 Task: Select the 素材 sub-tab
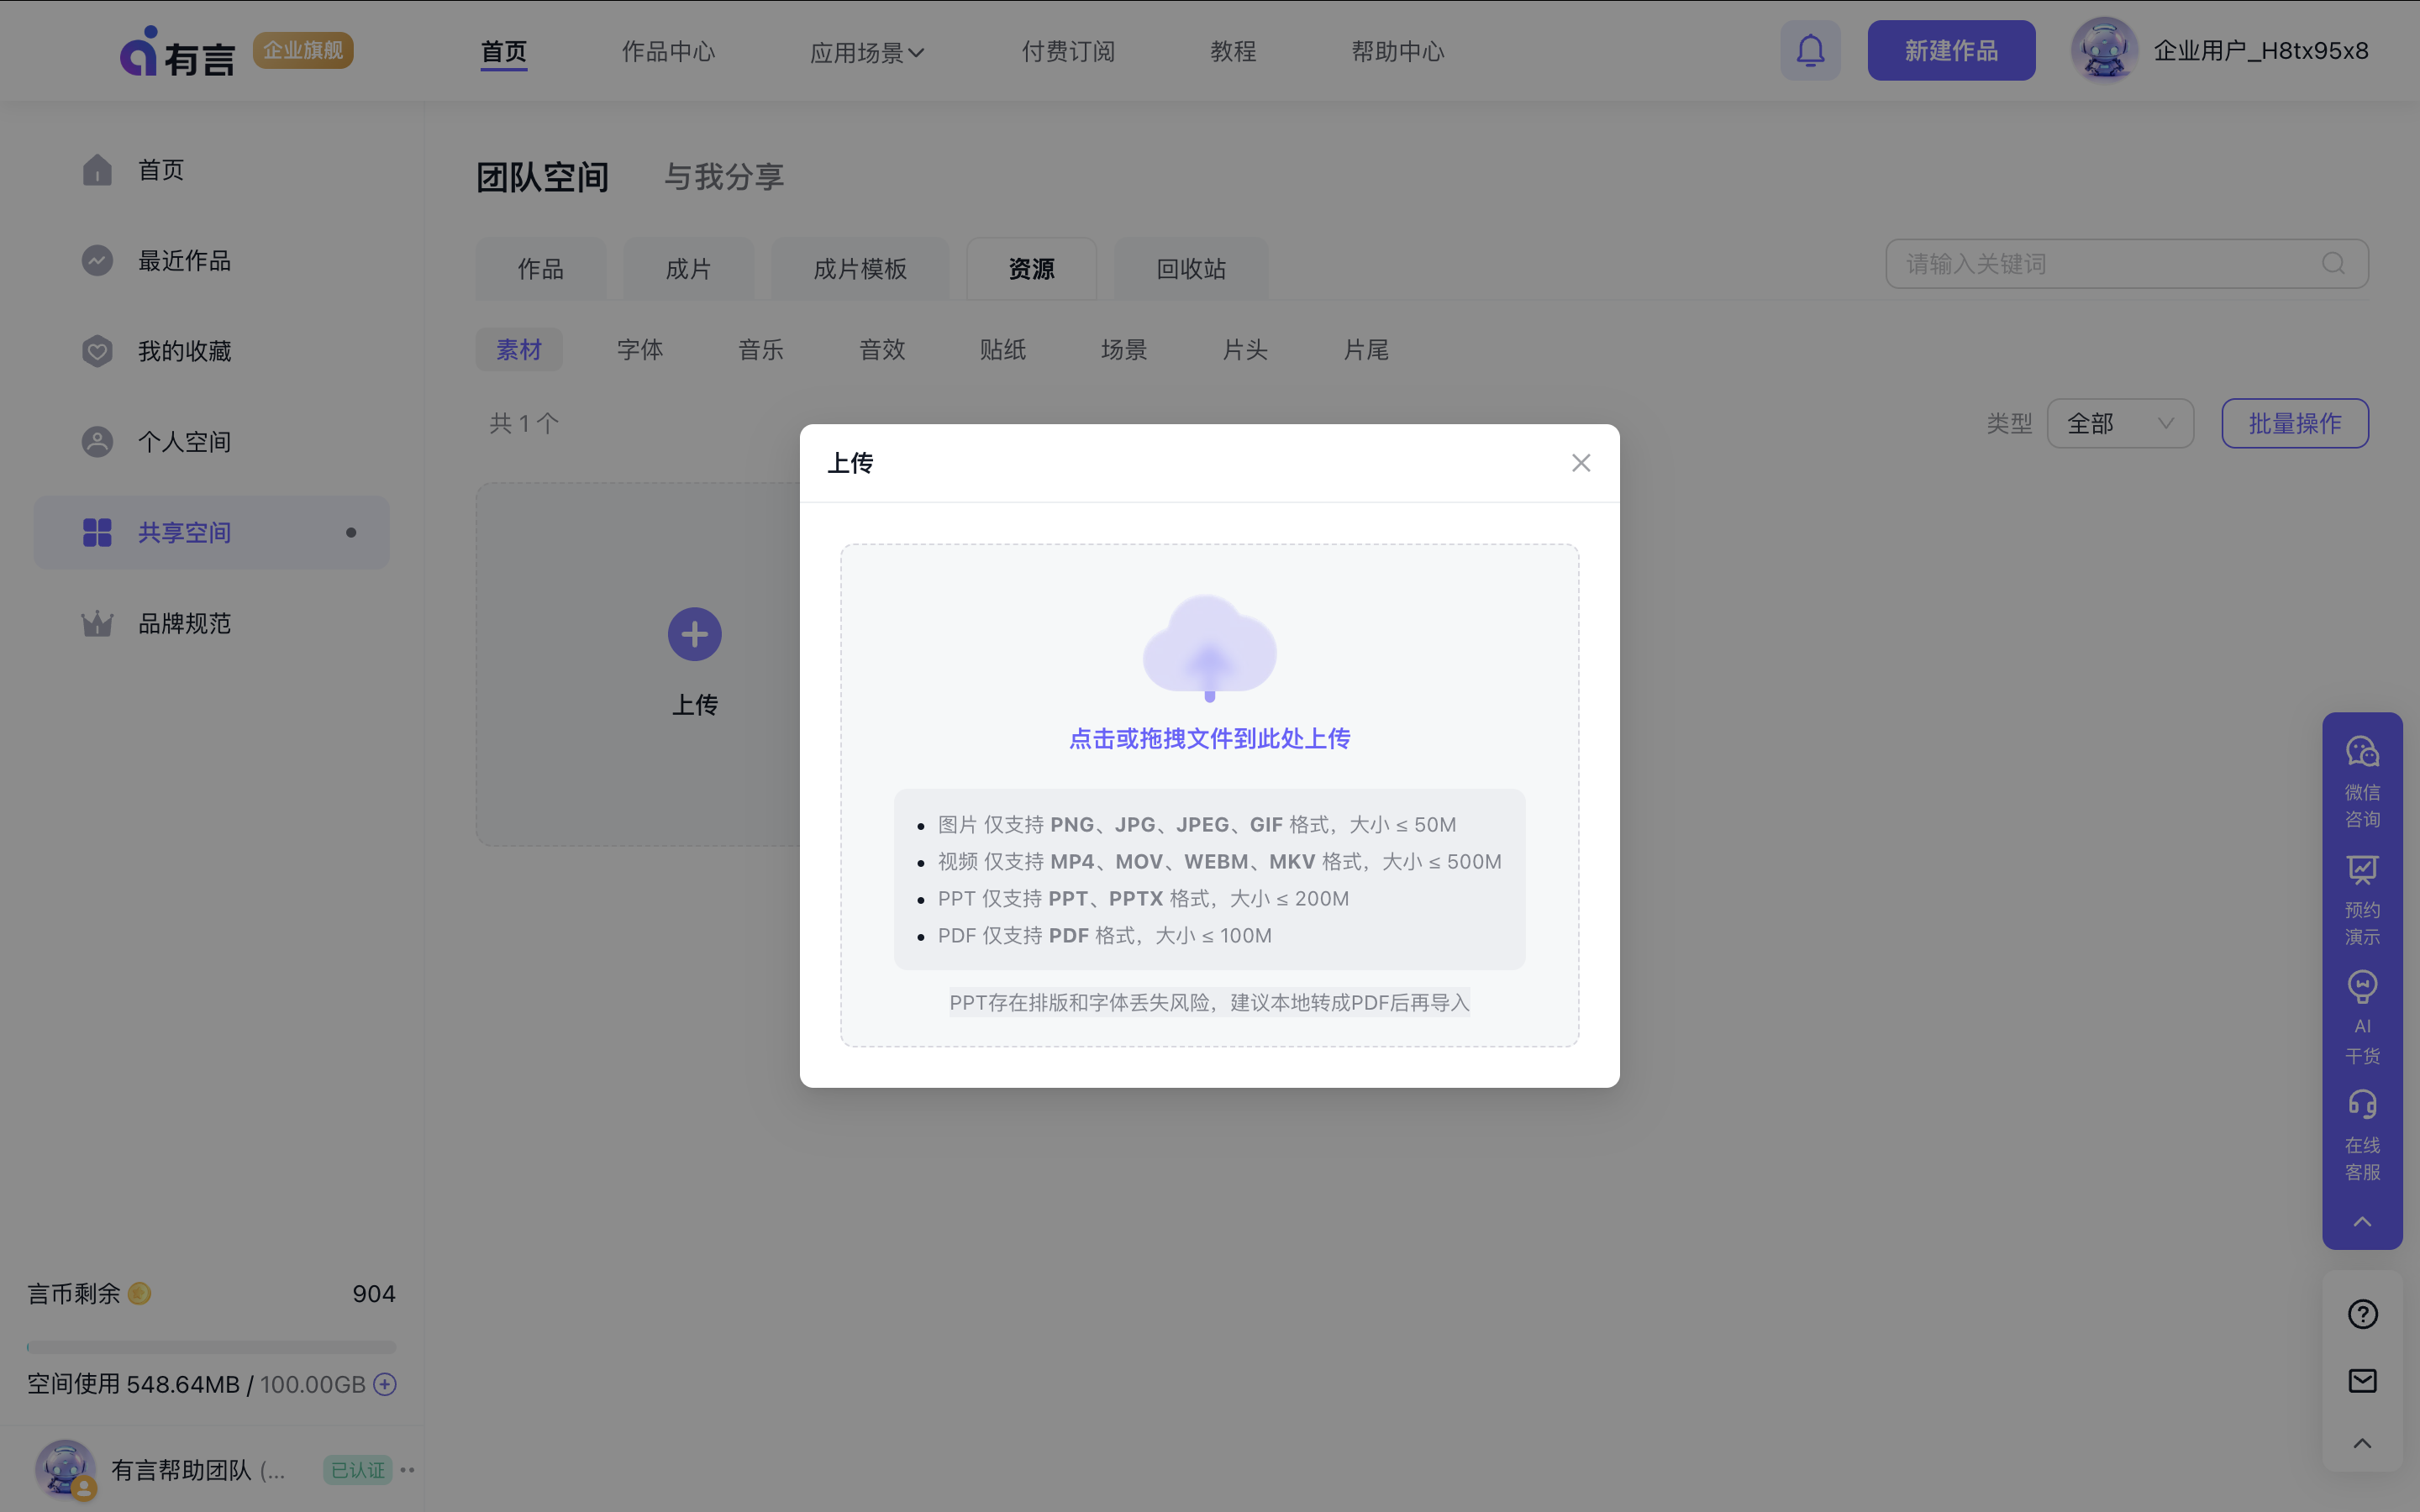point(519,350)
